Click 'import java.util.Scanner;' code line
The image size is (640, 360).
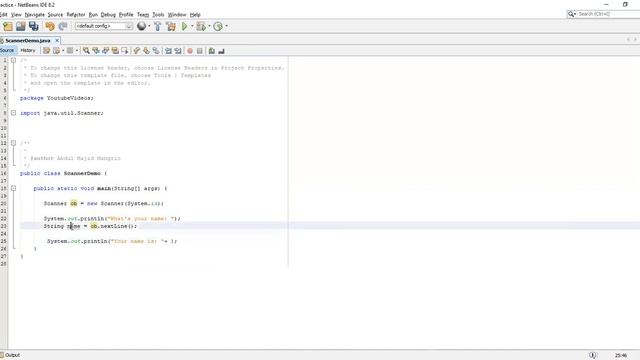pyautogui.click(x=62, y=113)
